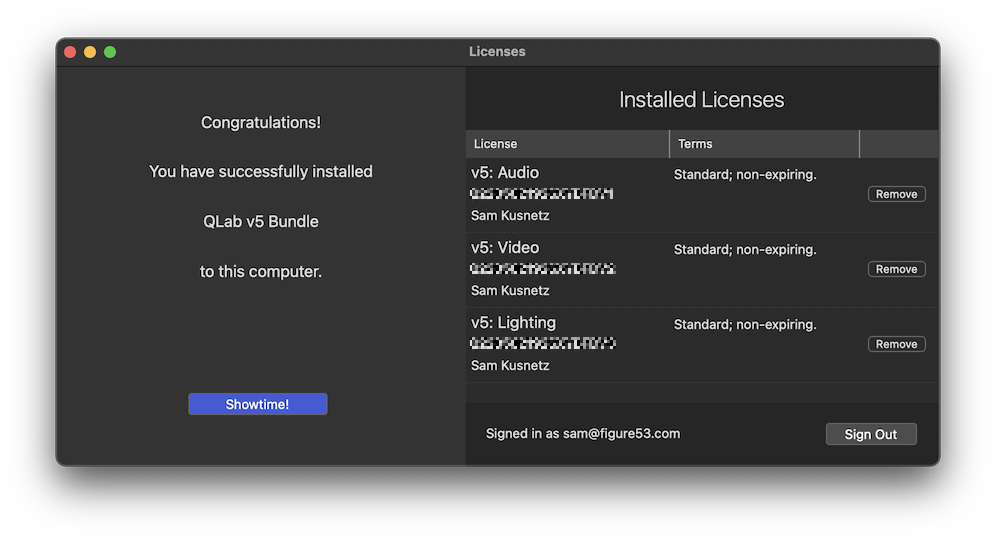The image size is (996, 540).
Task: Remove the v5: Audio license
Action: [x=896, y=194]
